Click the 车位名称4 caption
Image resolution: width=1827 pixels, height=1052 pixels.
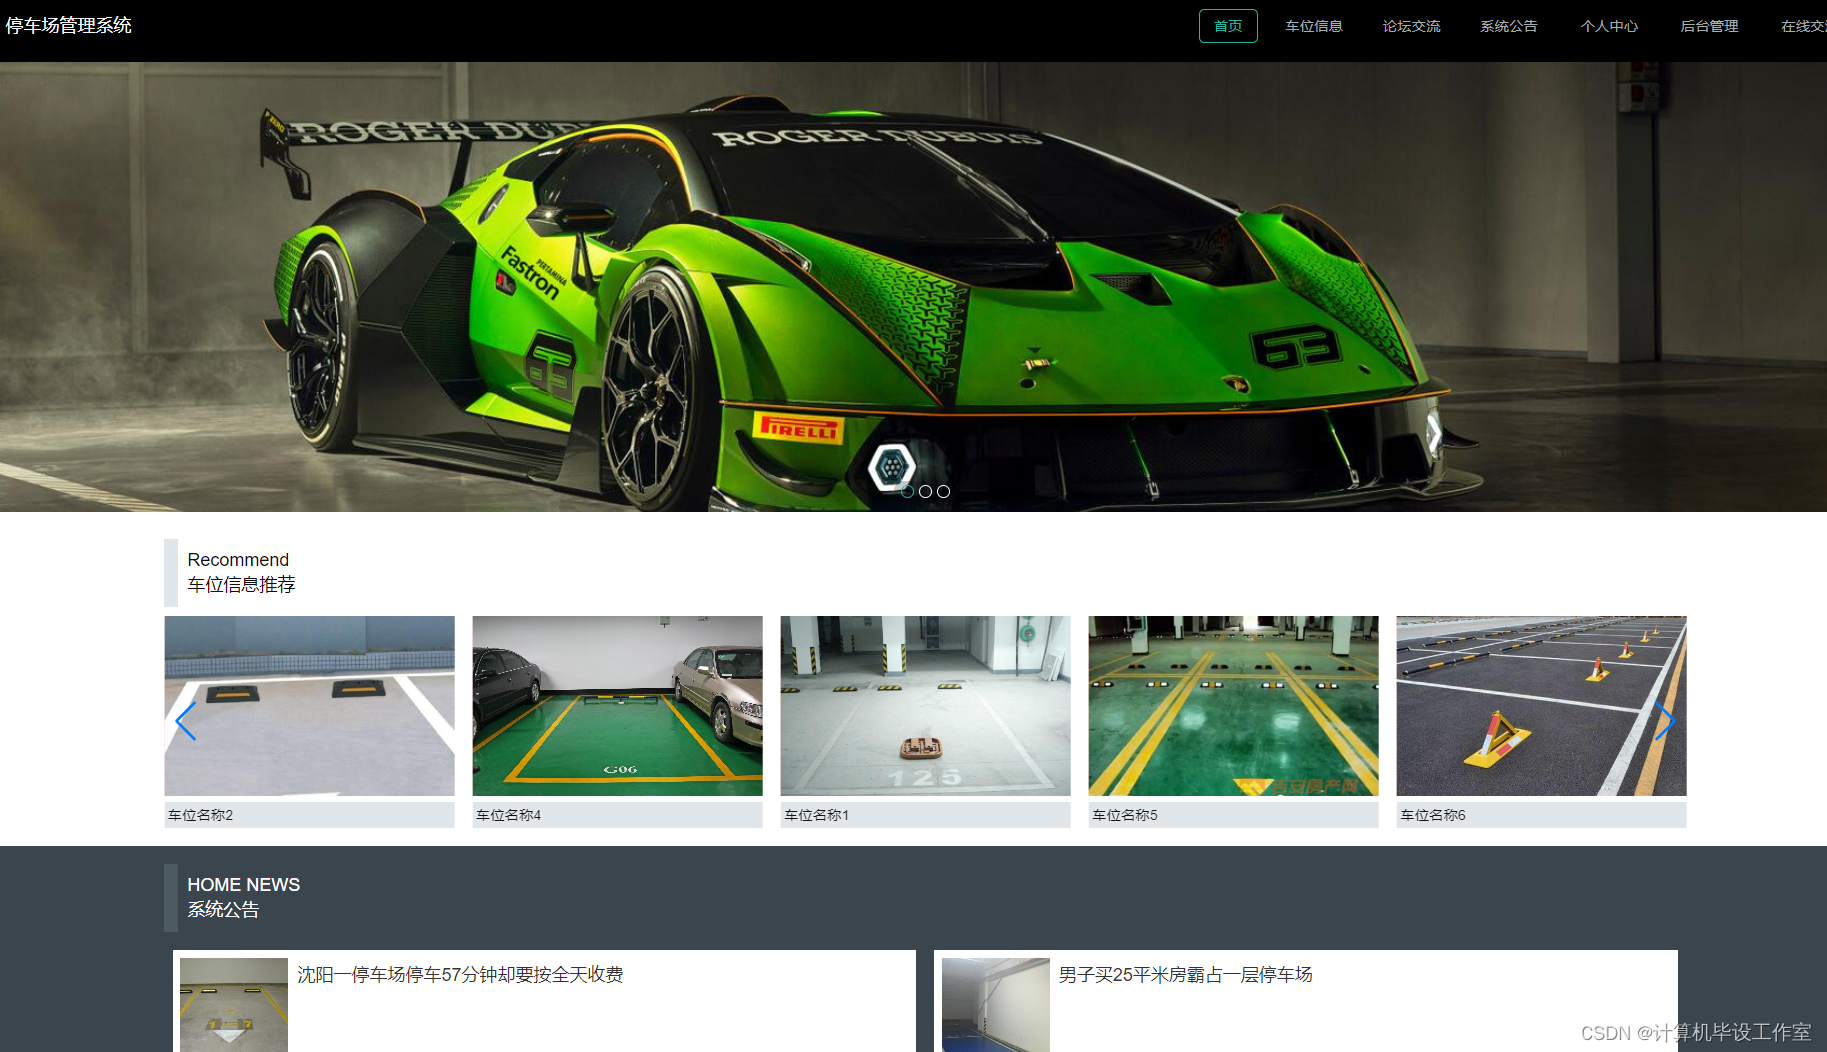click(x=618, y=815)
